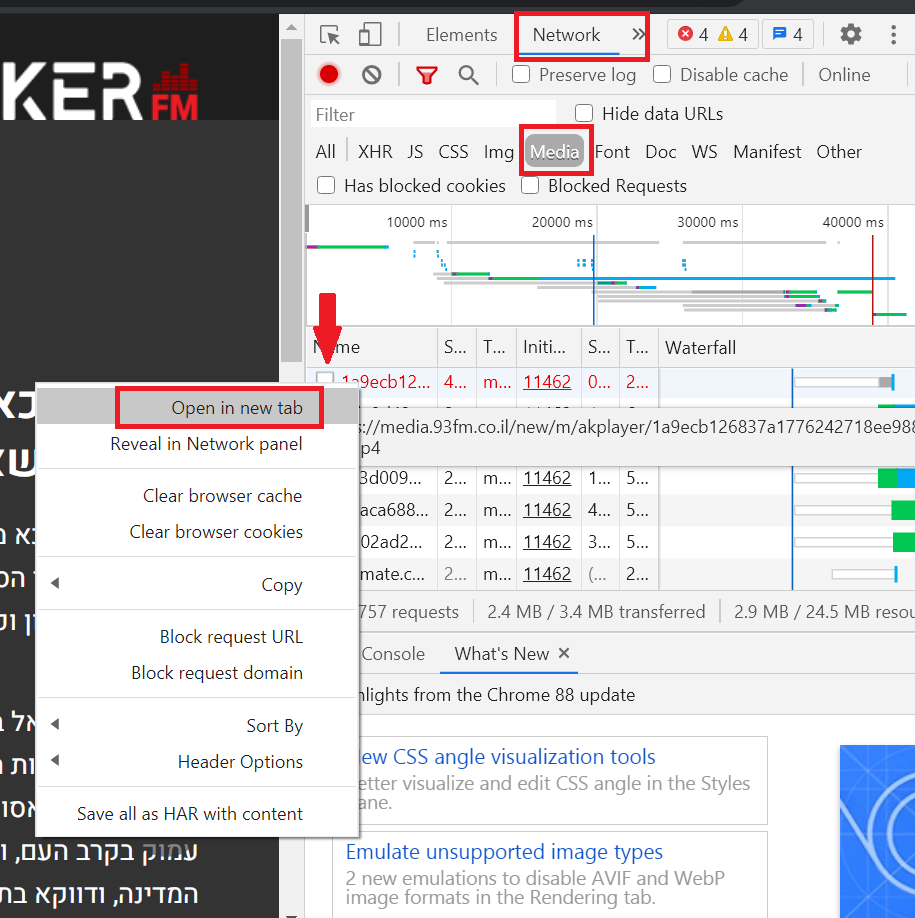This screenshot has height=918, width=915.
Task: Choose Clear browser cookies
Action: click(198, 531)
